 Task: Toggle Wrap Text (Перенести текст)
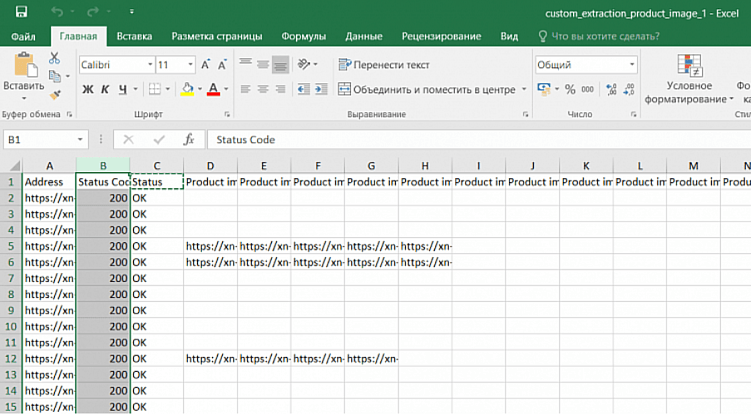coord(385,64)
